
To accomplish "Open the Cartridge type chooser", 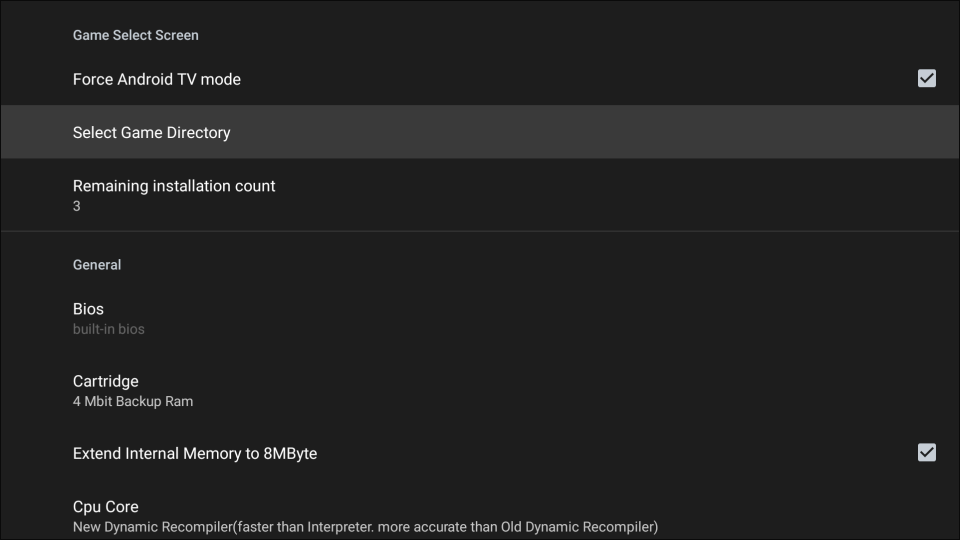I will point(106,381).
